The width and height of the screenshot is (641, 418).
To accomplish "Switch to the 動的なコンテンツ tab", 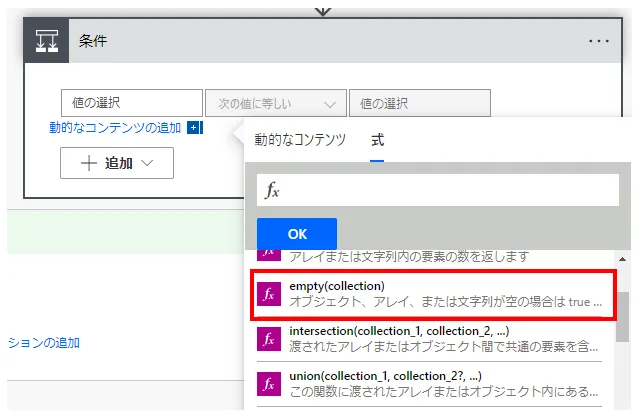I will click(300, 140).
